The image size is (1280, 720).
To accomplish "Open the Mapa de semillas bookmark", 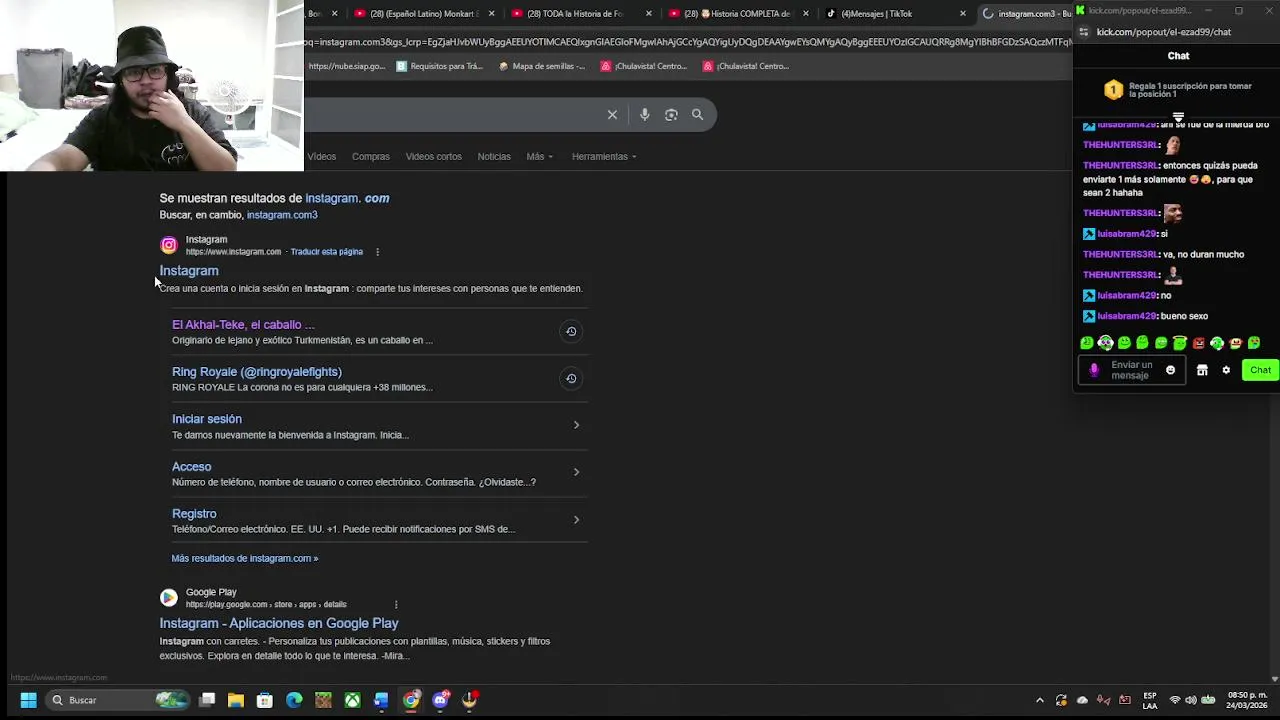I will [542, 66].
